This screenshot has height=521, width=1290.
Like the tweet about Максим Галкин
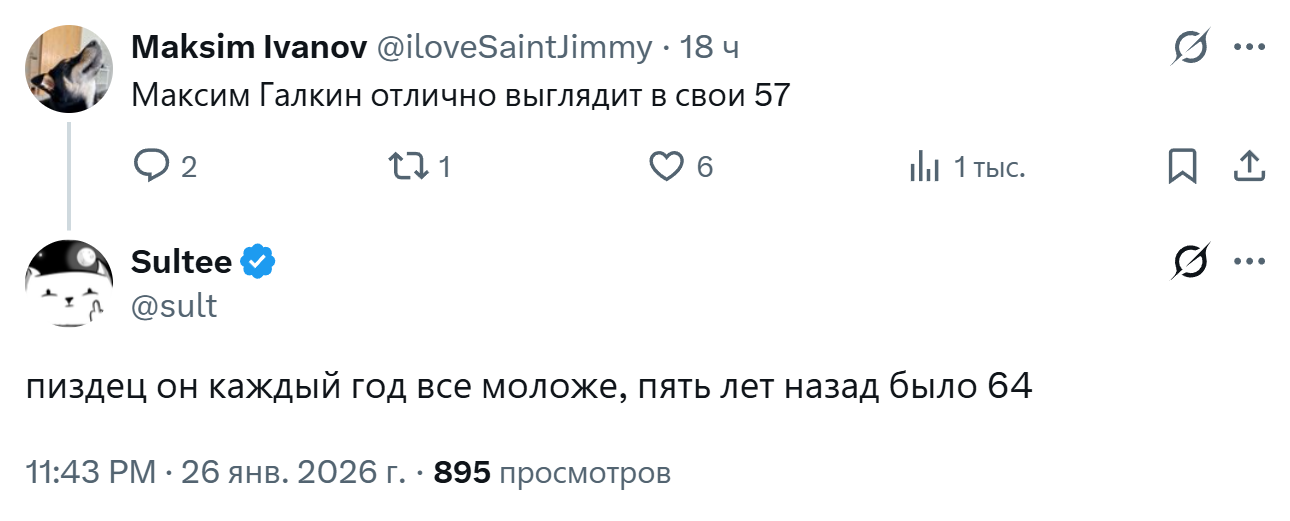click(666, 166)
